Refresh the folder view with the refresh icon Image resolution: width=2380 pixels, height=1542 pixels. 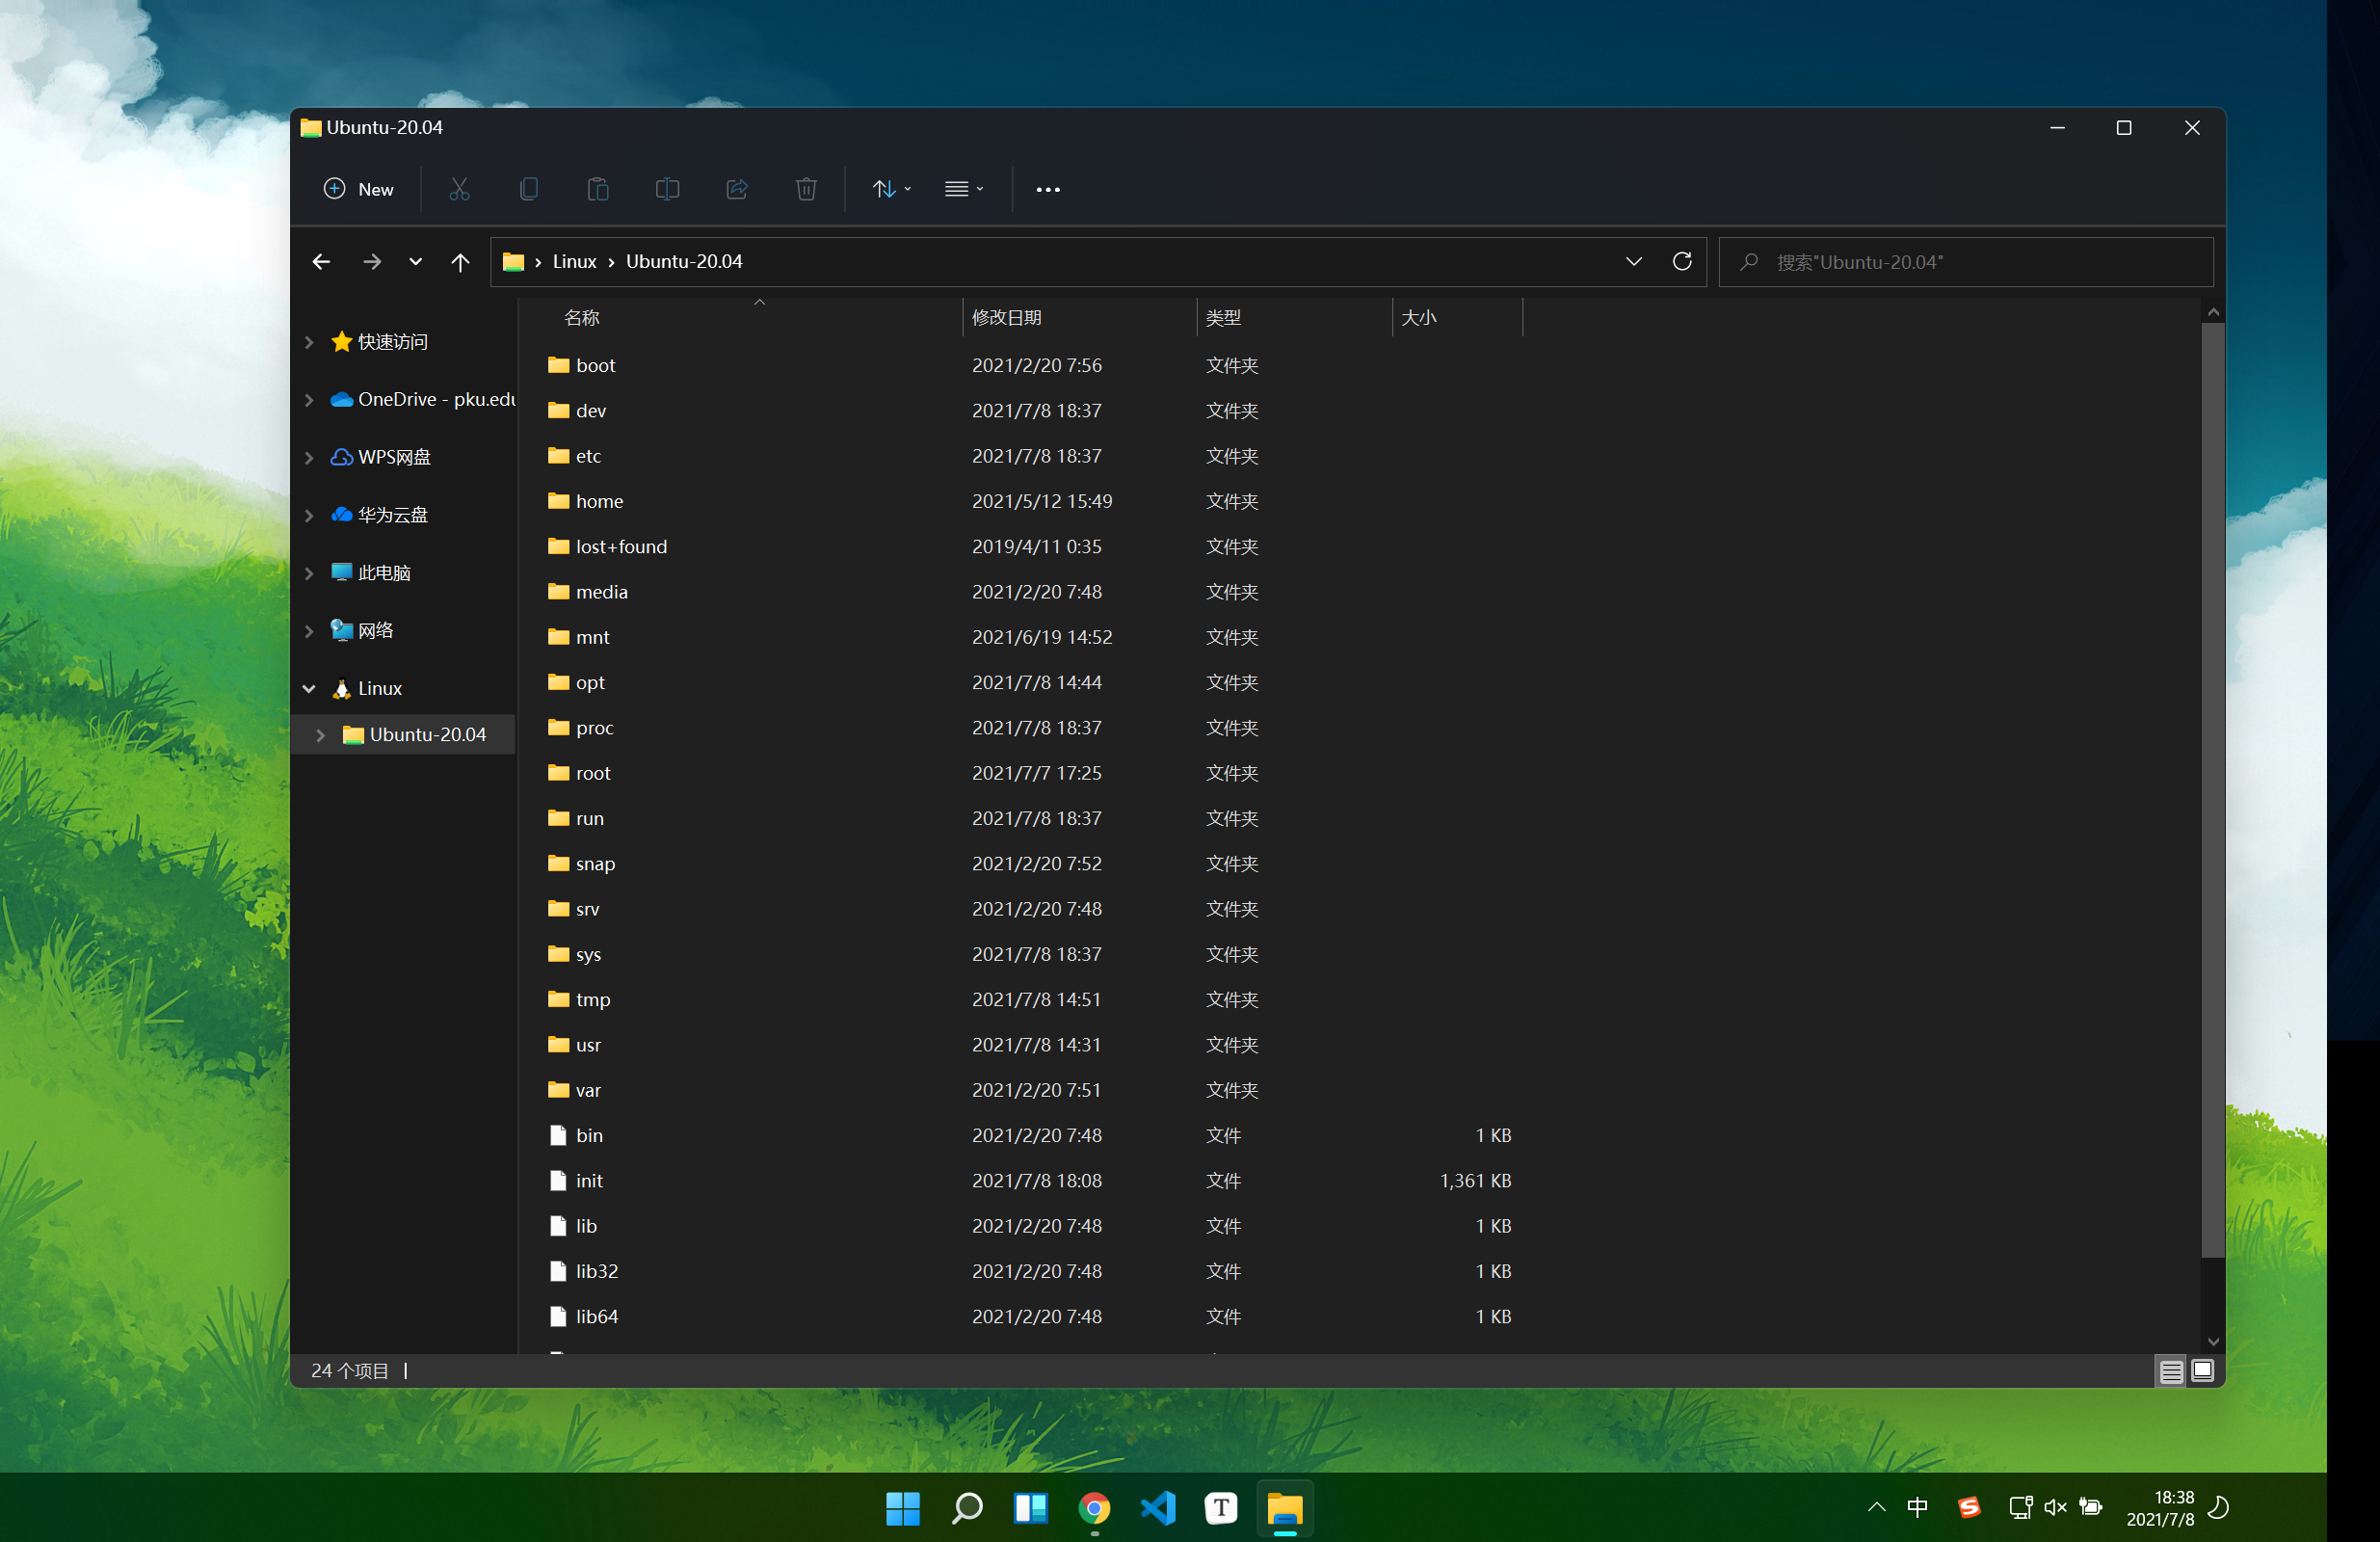coord(1682,261)
